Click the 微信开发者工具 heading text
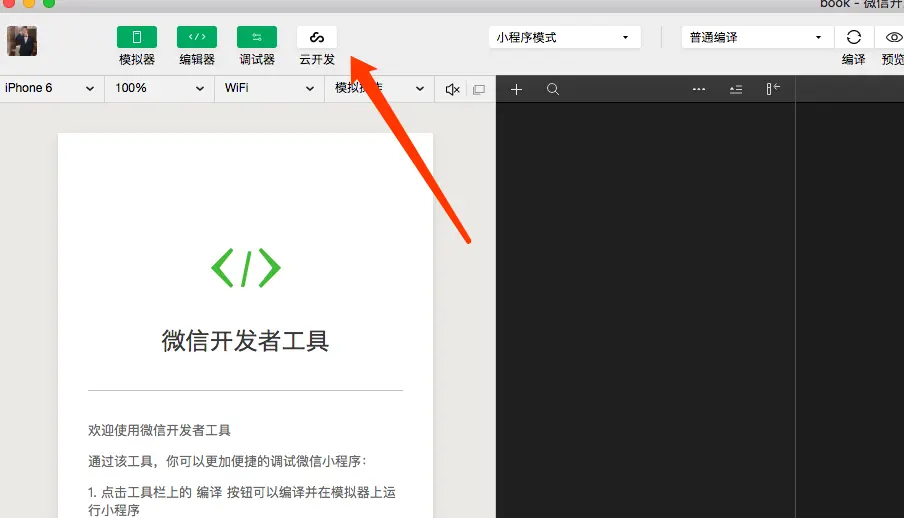Screen dimensions: 904x518 246,341
